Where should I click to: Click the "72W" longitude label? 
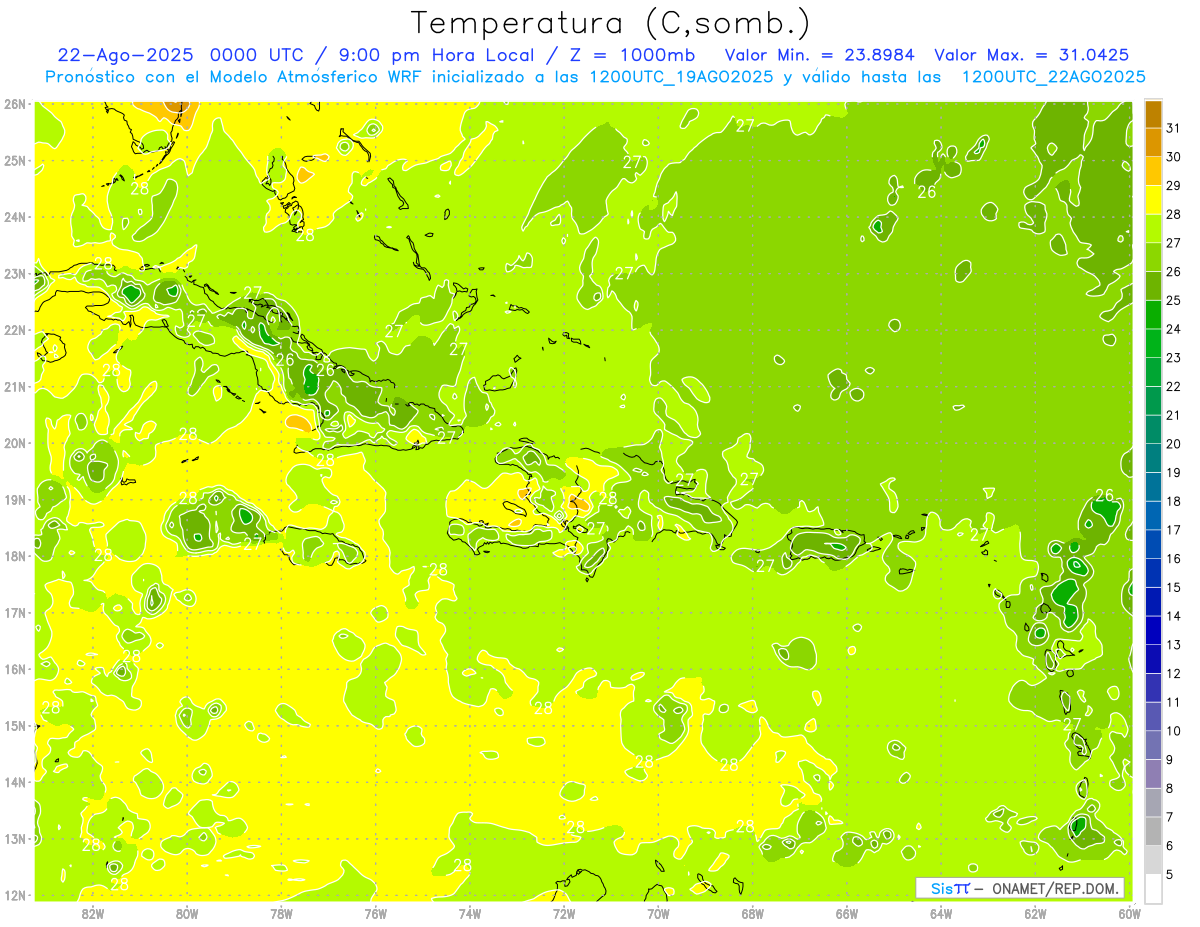(564, 913)
